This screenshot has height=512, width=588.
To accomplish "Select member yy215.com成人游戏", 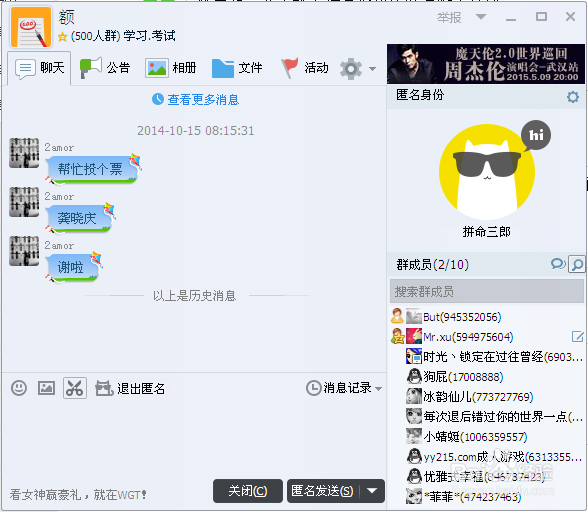I will click(x=487, y=457).
